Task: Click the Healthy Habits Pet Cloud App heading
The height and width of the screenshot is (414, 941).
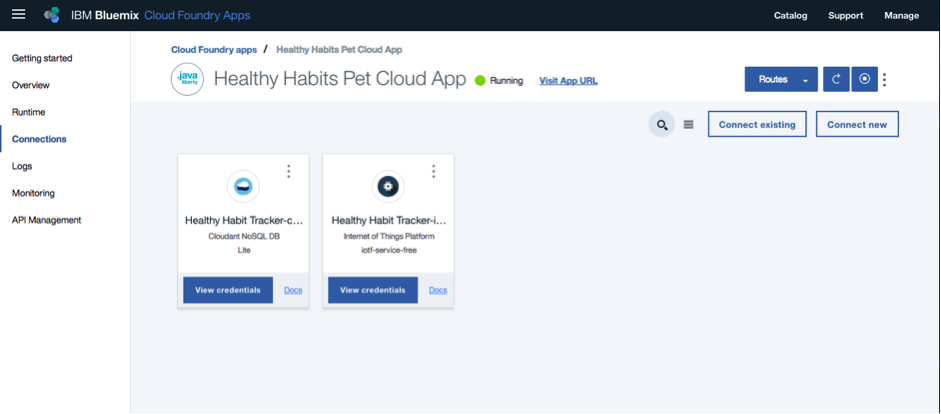Action: tap(340, 79)
